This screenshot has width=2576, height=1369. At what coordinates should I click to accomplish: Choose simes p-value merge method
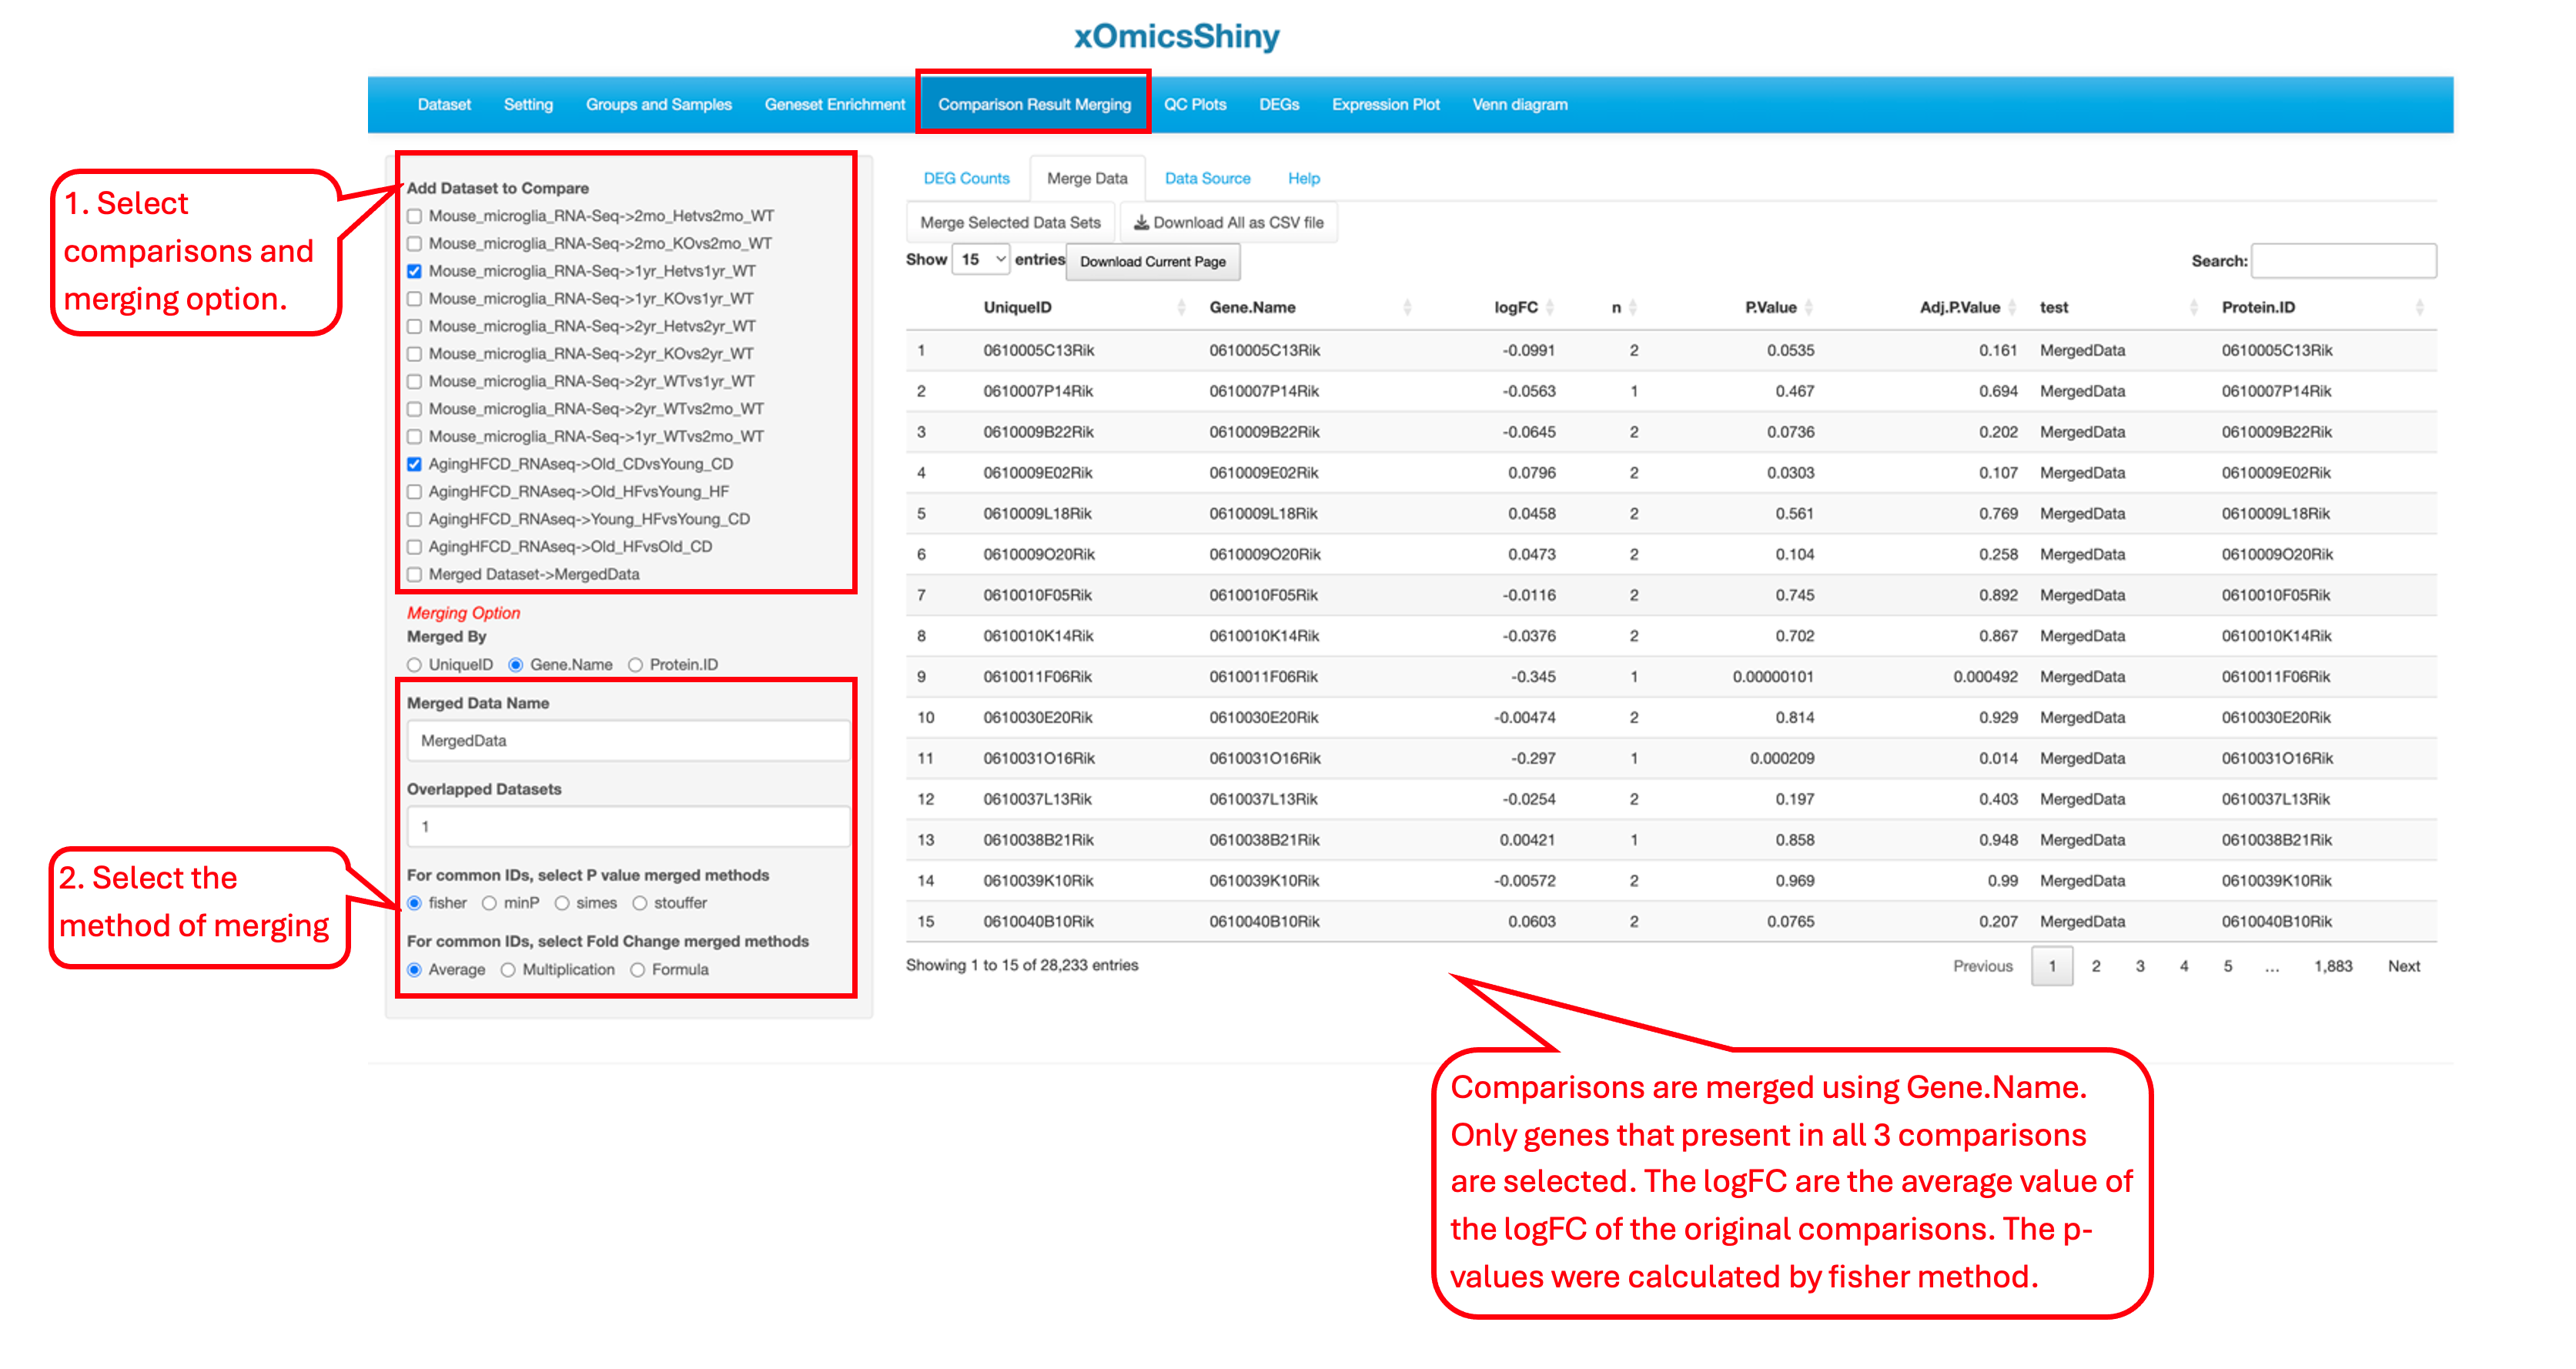pos(562,903)
